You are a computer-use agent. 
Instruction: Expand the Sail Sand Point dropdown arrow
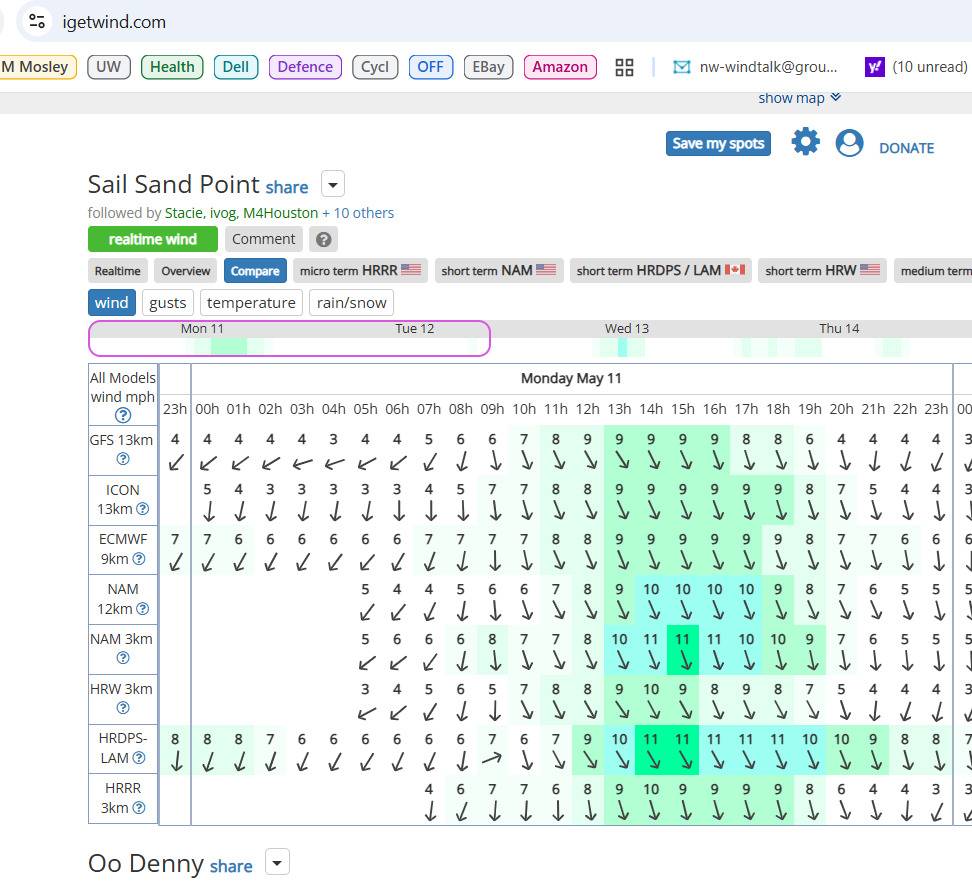pos(333,184)
